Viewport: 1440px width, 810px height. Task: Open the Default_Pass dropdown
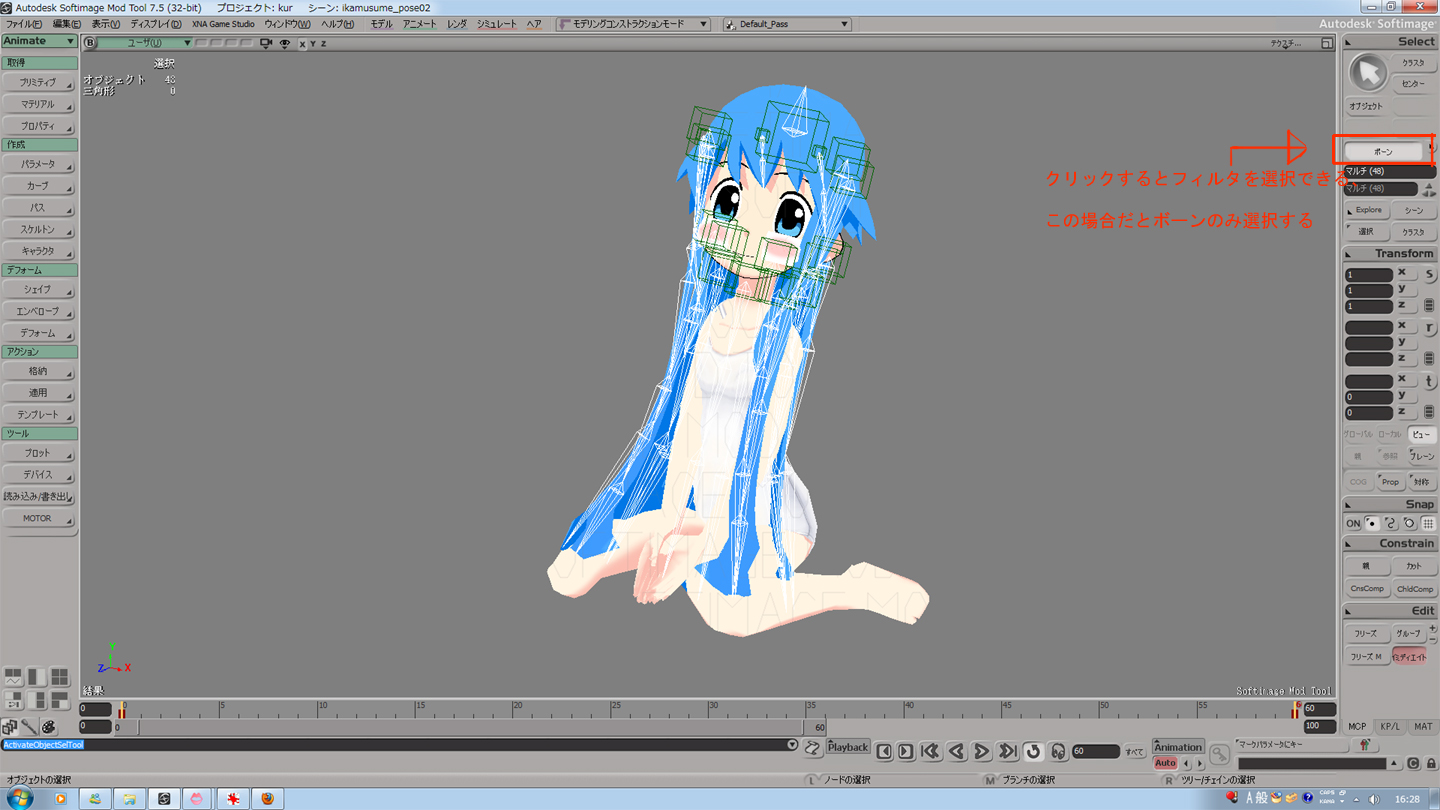pos(787,24)
